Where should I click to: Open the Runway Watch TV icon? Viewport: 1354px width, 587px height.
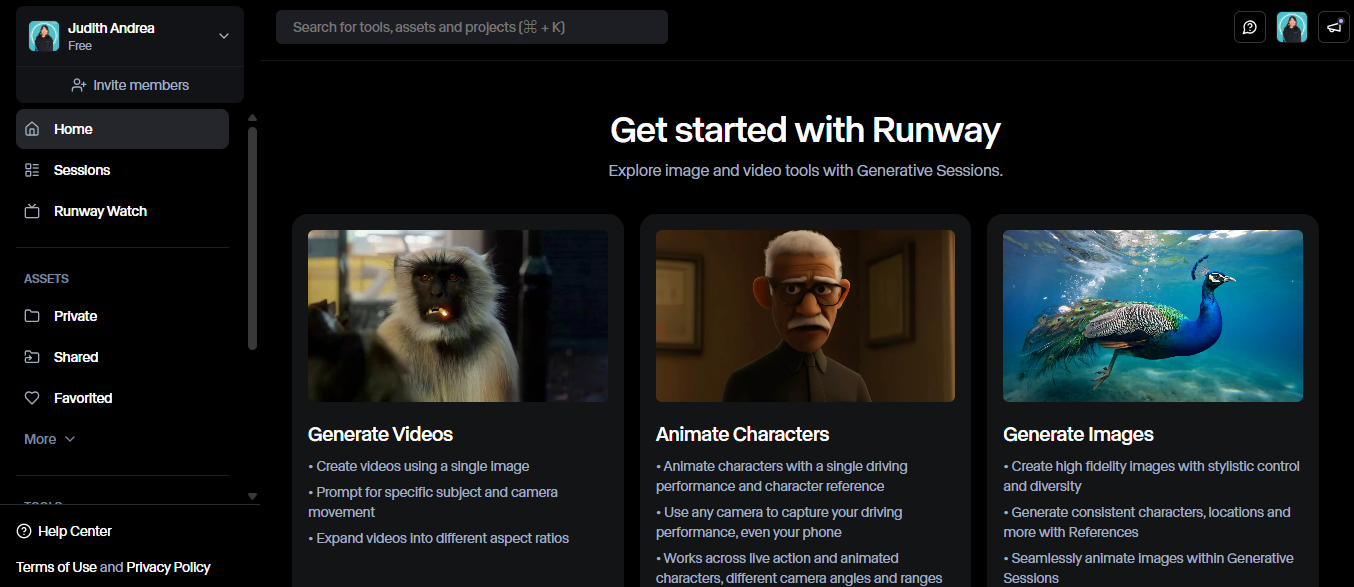[x=31, y=210]
